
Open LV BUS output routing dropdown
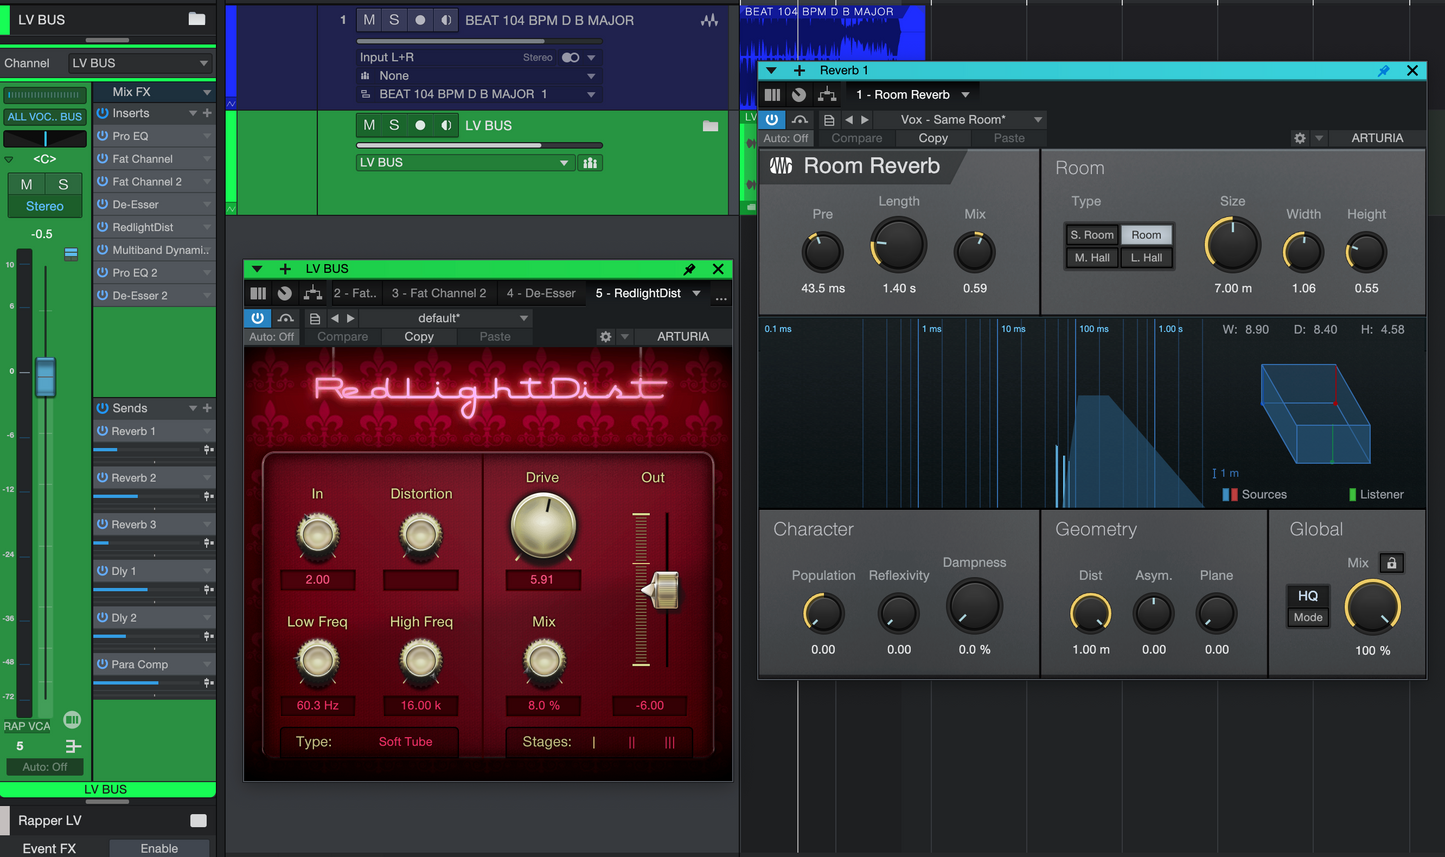click(x=466, y=163)
